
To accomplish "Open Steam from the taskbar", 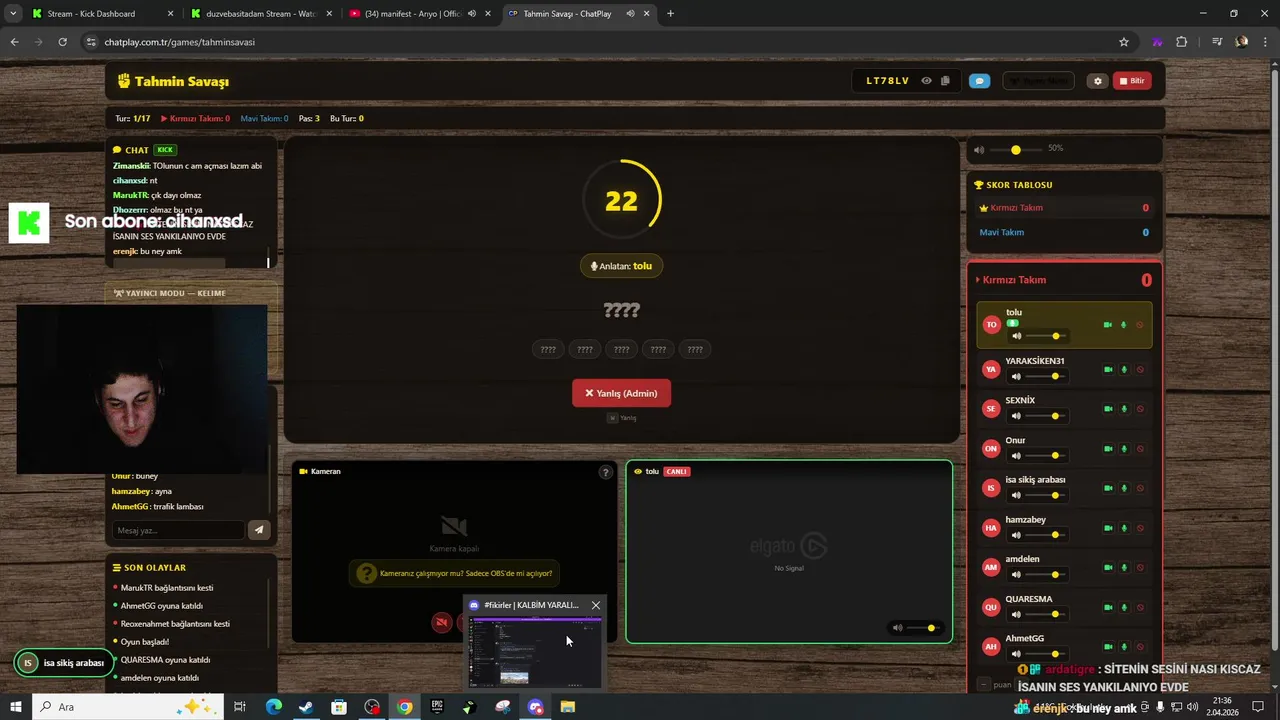I will pos(306,707).
